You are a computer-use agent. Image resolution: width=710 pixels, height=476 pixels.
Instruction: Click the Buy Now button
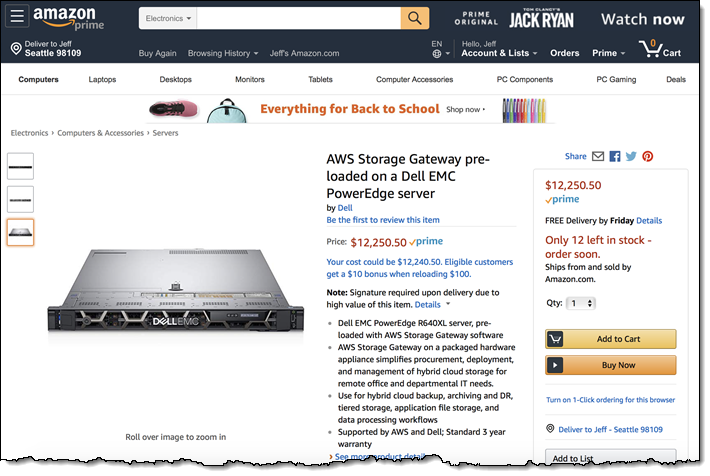click(x=611, y=365)
